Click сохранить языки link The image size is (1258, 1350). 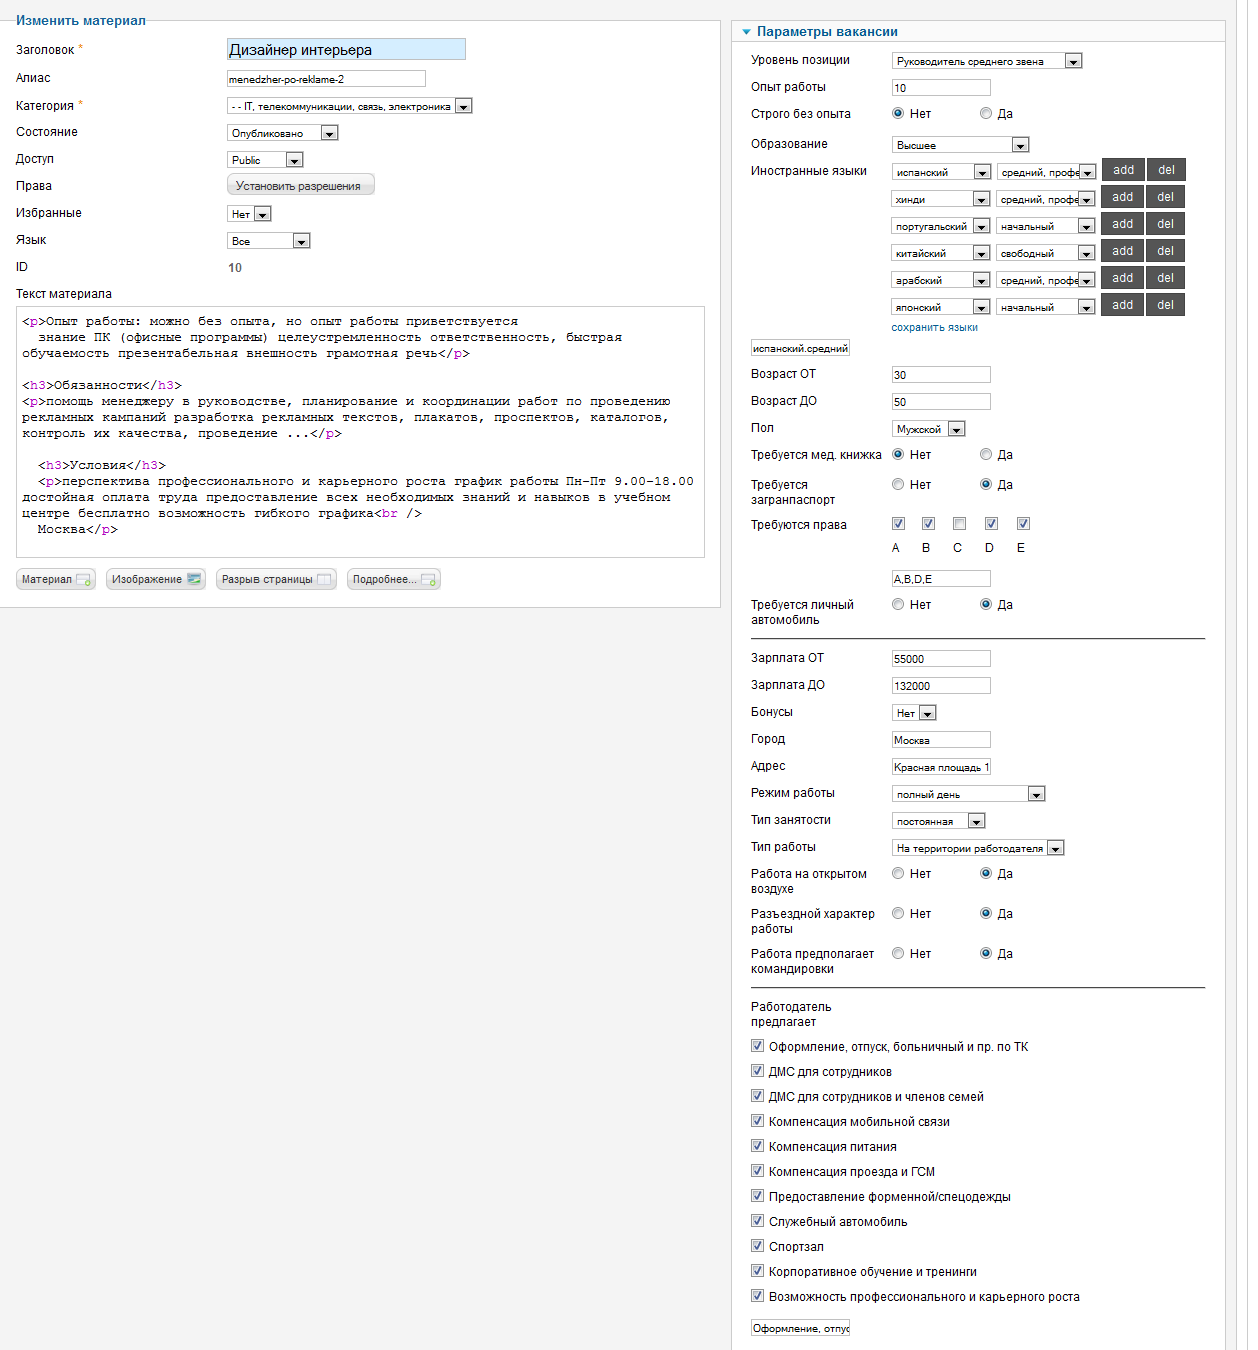pos(934,327)
